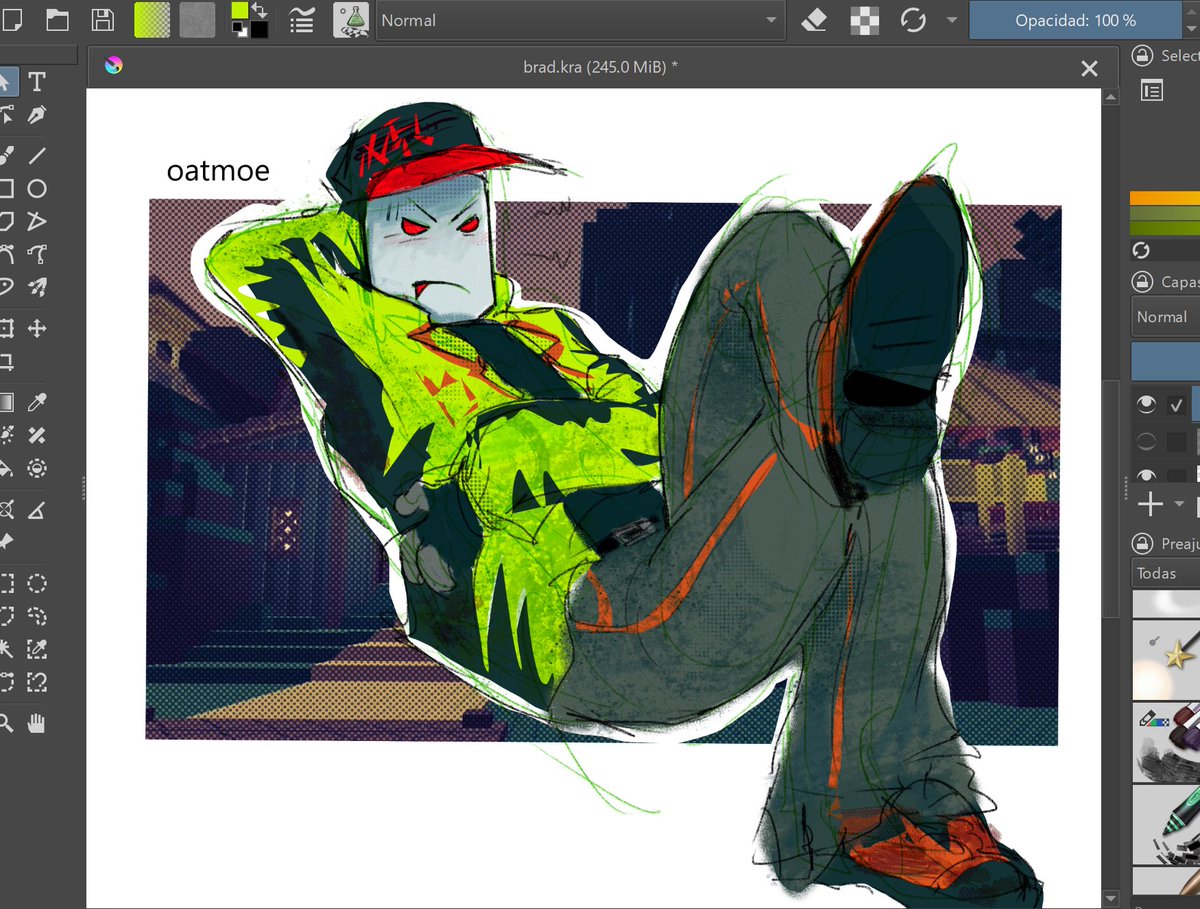Hide the top visible layer
The image size is (1200, 909).
pos(1146,404)
